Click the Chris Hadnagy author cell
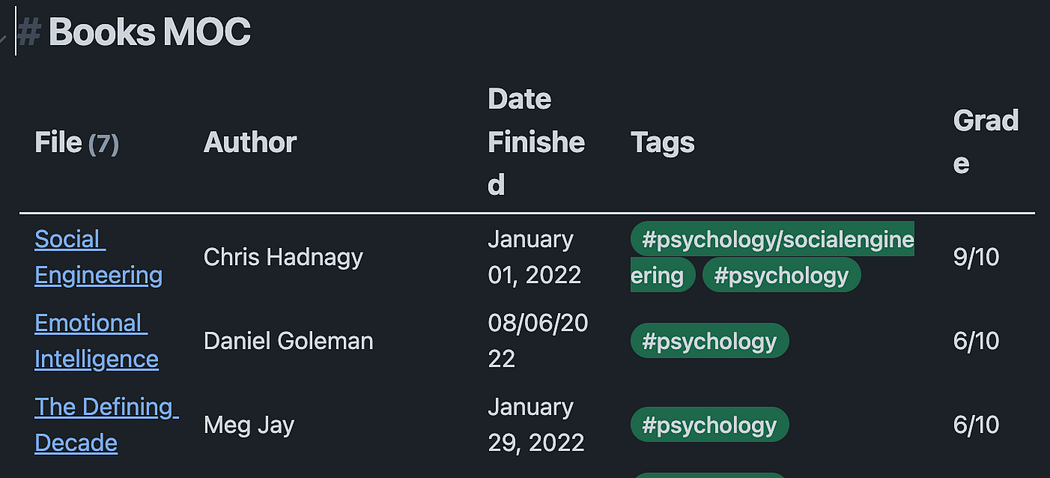The height and width of the screenshot is (478, 1050). tap(283, 257)
